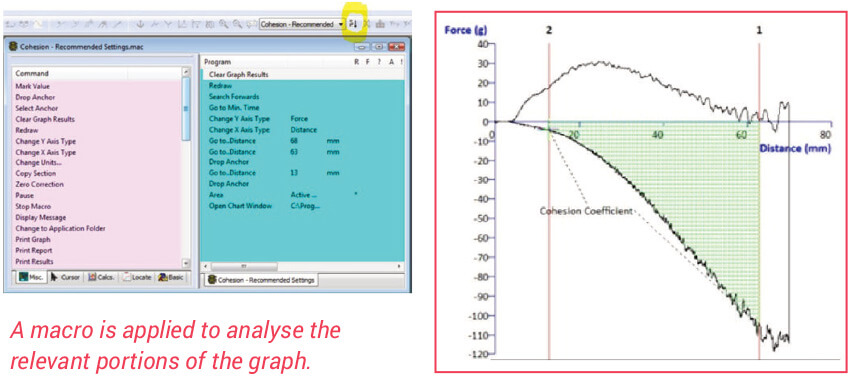Click anchor line 1 on the graph
The height and width of the screenshot is (380, 850).
coord(759,201)
